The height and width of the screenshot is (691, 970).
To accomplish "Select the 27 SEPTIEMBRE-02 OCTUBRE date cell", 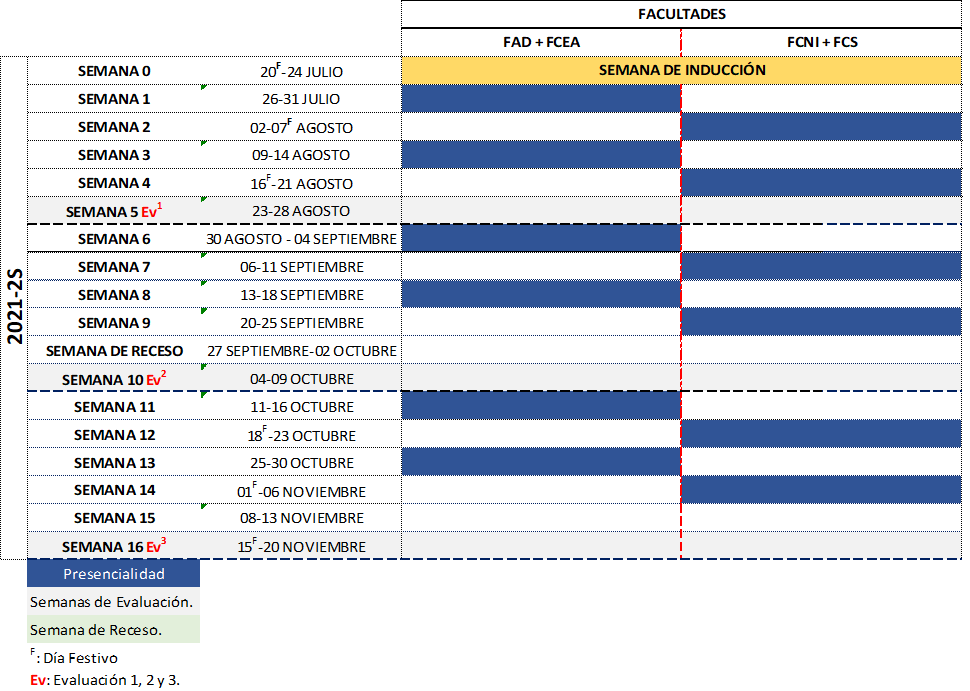I will tap(301, 351).
